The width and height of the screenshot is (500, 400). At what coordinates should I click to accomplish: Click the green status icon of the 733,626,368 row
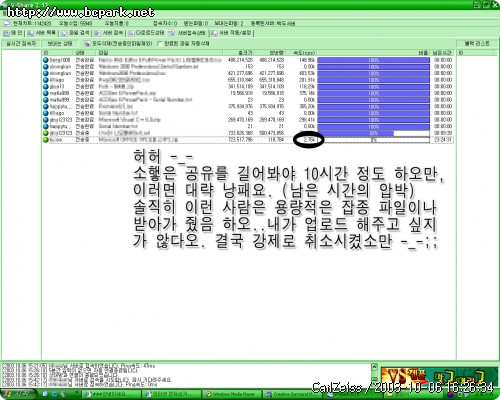pos(46,133)
